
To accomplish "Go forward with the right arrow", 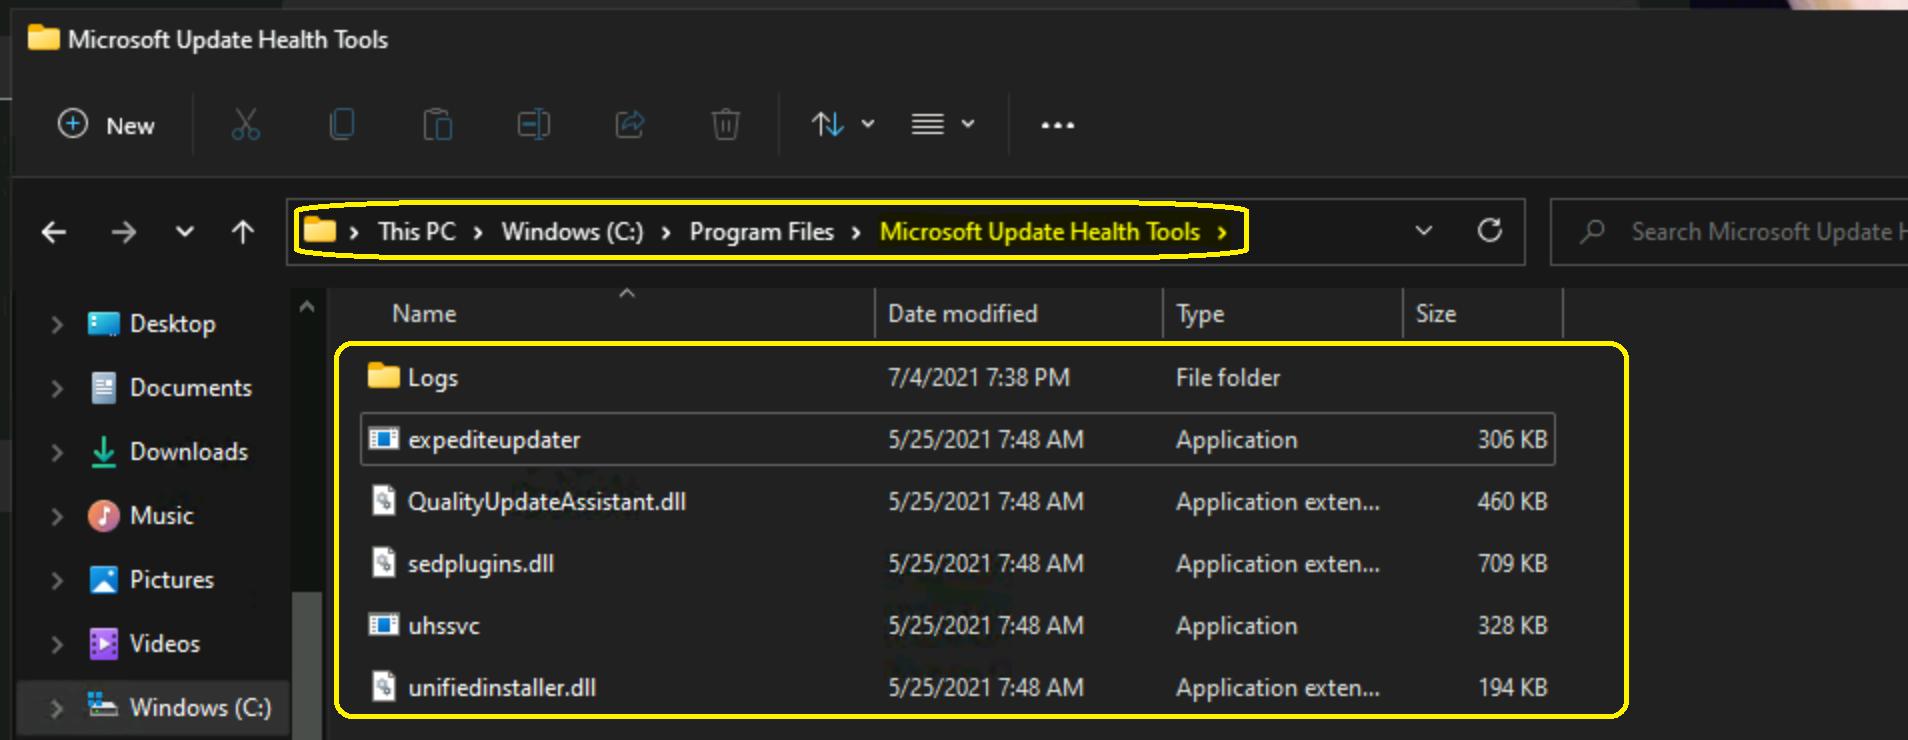I will pyautogui.click(x=123, y=232).
